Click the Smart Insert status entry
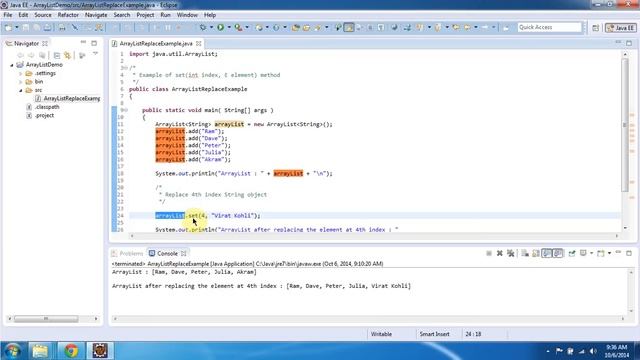This screenshot has height=360, width=640. coord(434,334)
